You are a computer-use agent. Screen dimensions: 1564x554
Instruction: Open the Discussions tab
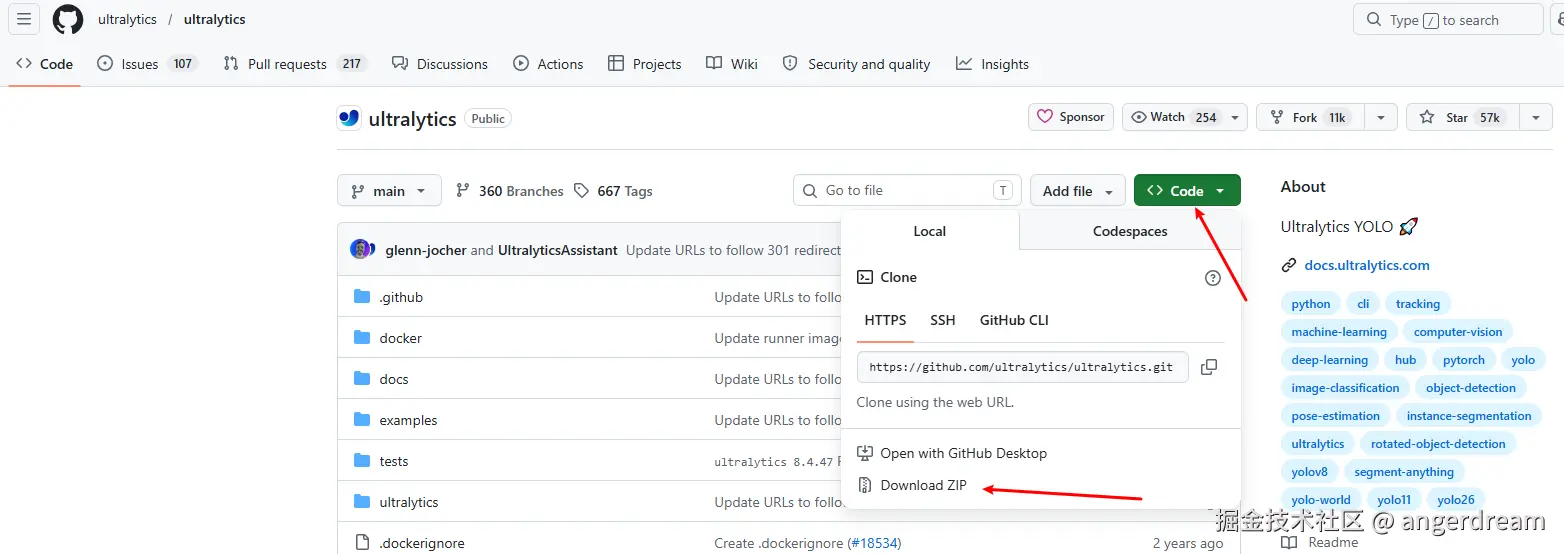point(440,64)
